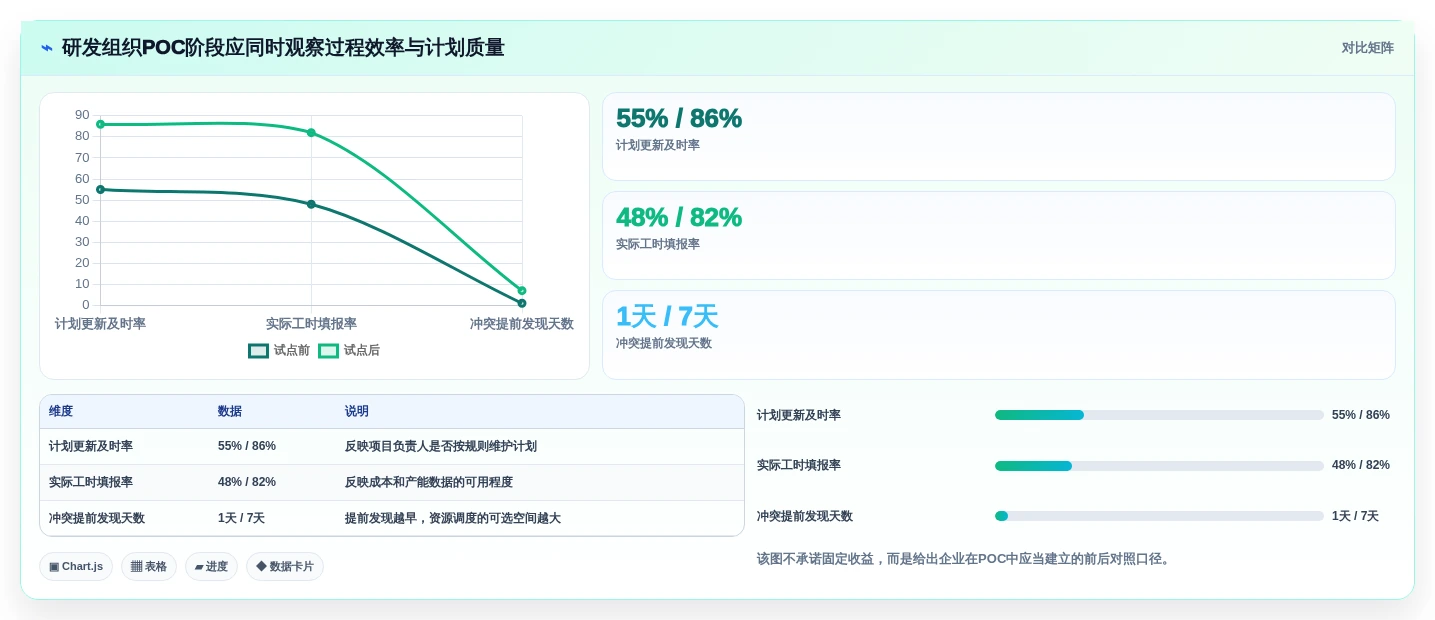The height and width of the screenshot is (620, 1435).
Task: Click the 冲突提前发现天数 progress bar
Action: (1159, 516)
